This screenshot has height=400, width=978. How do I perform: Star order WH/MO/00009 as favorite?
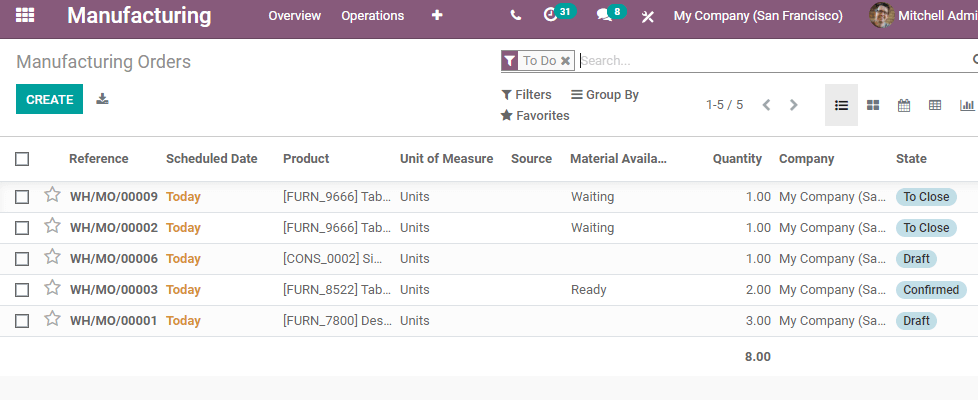52,195
